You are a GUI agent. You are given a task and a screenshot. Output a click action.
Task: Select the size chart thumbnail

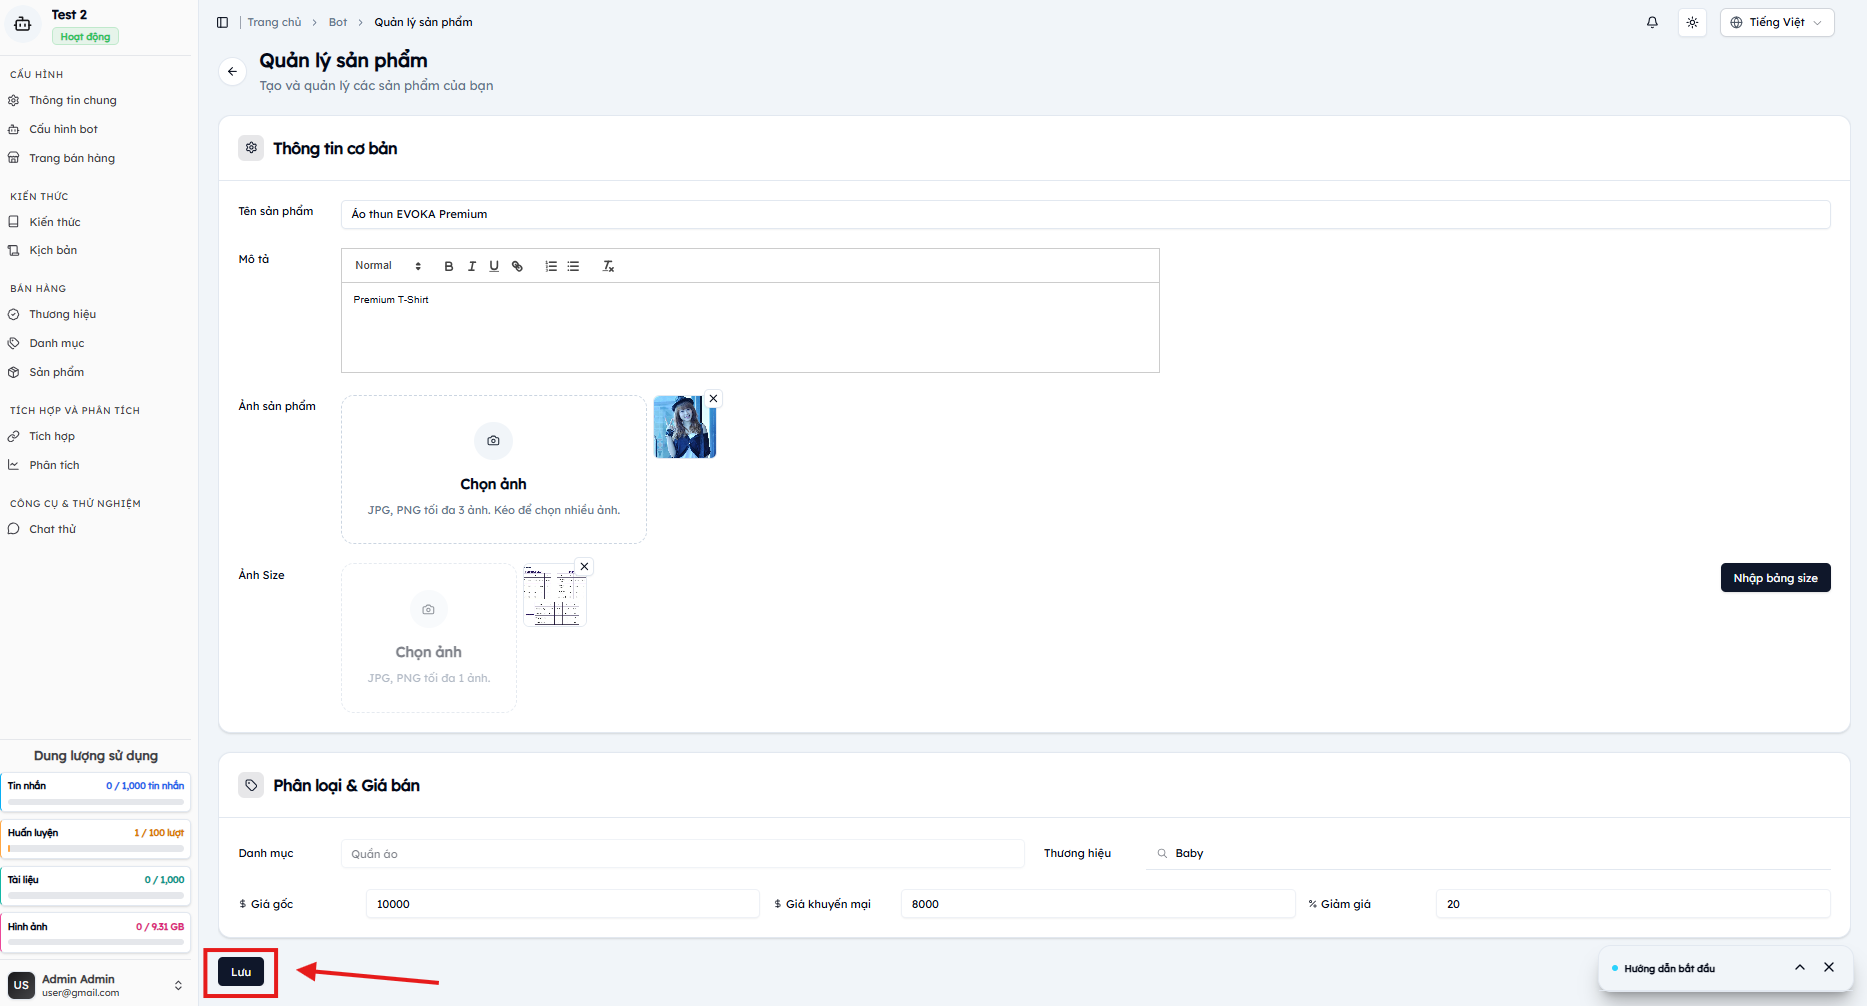pos(554,596)
